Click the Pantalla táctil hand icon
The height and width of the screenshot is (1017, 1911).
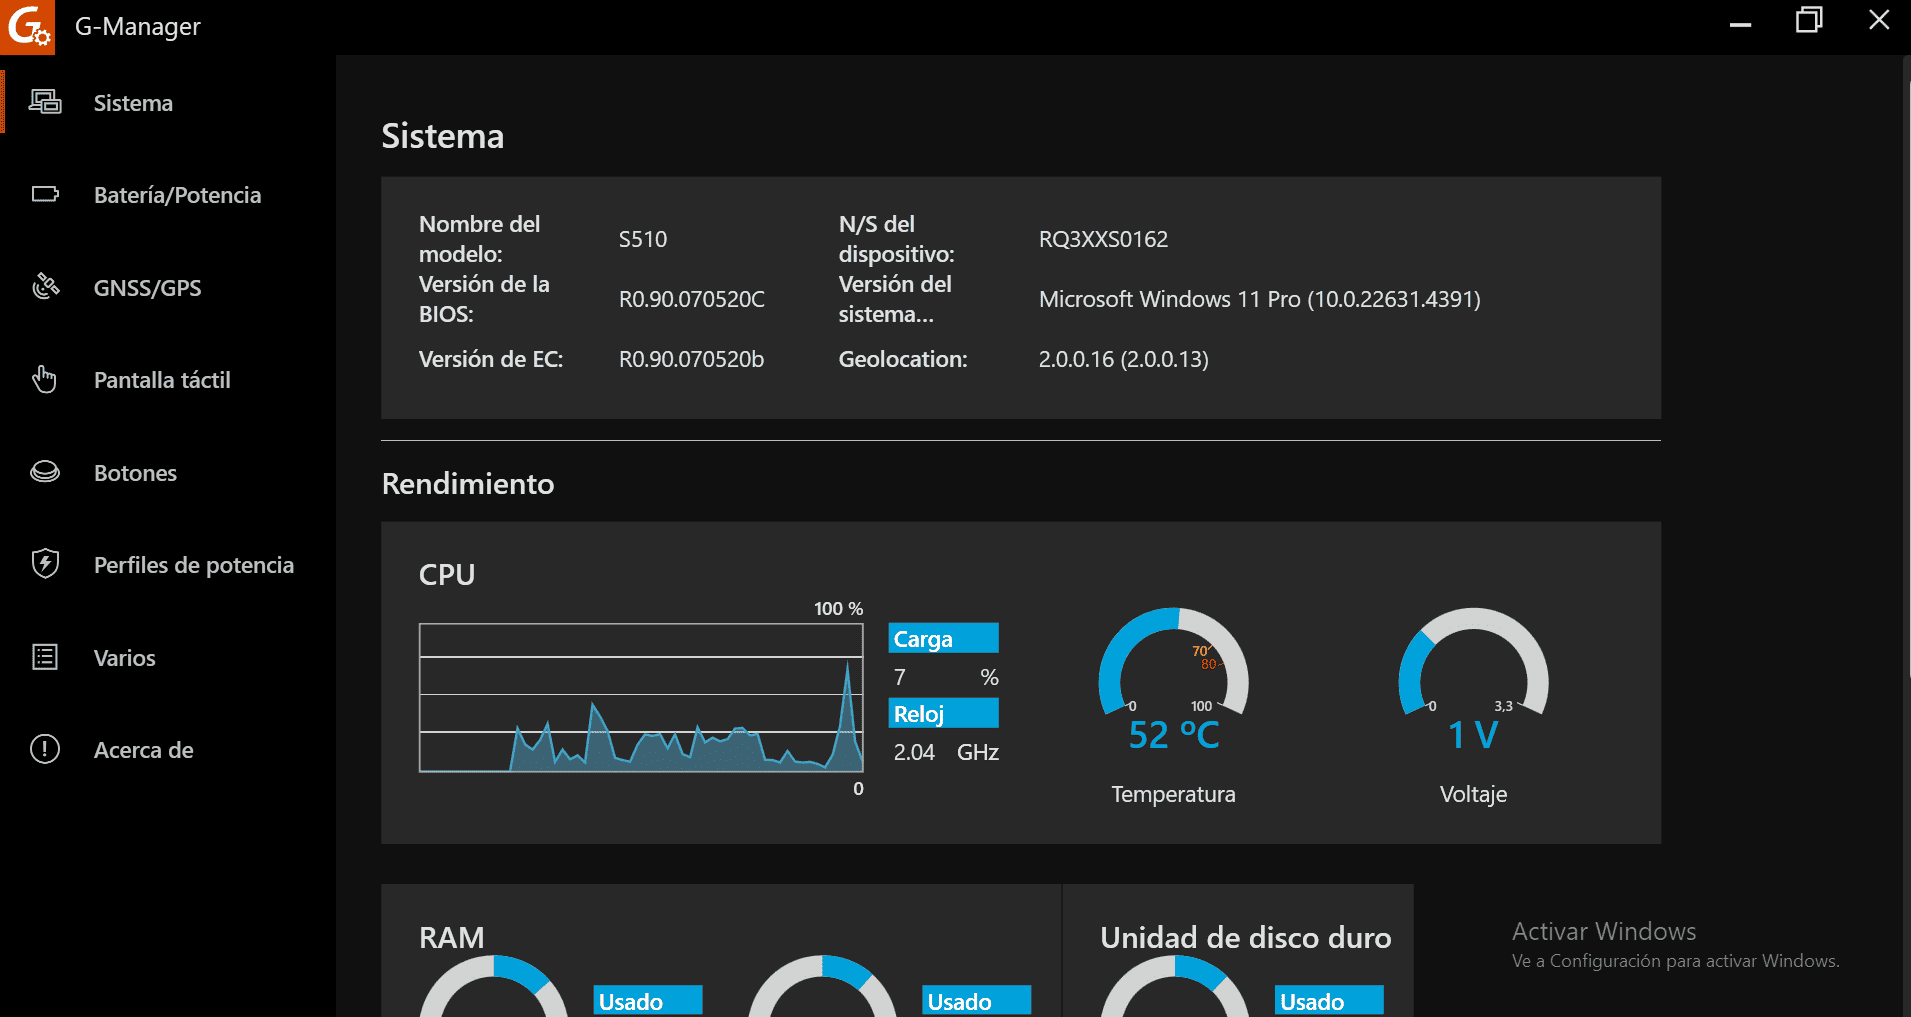pos(45,380)
